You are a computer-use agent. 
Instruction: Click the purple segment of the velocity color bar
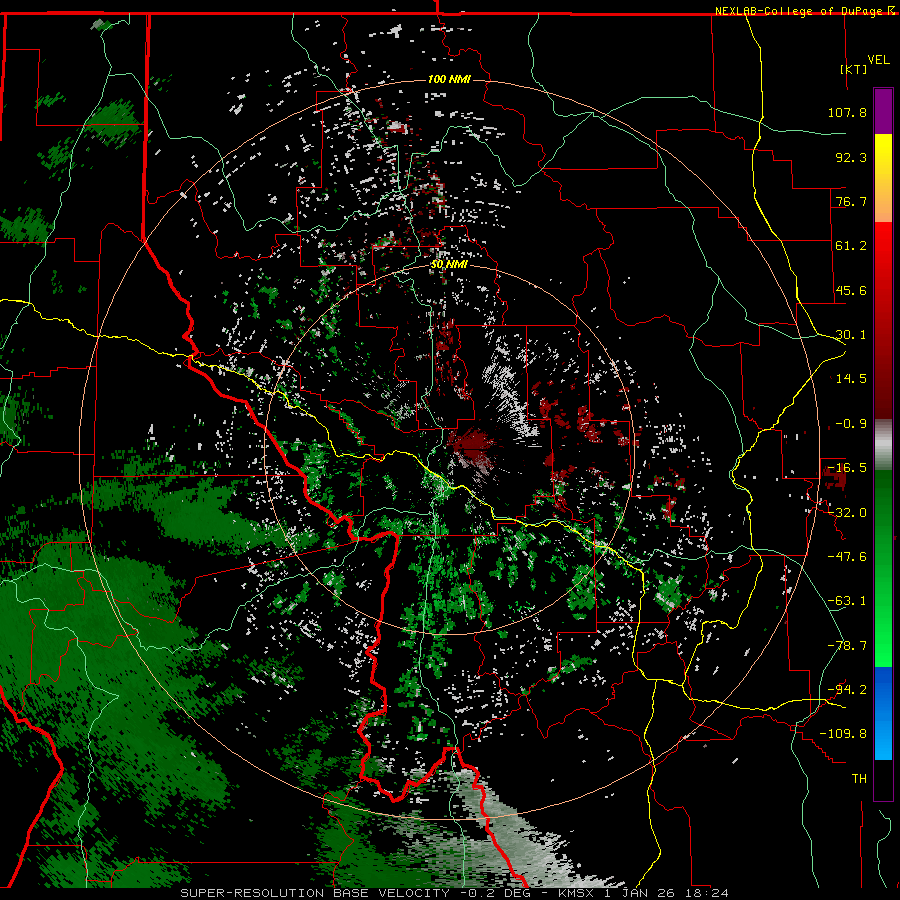pyautogui.click(x=883, y=111)
